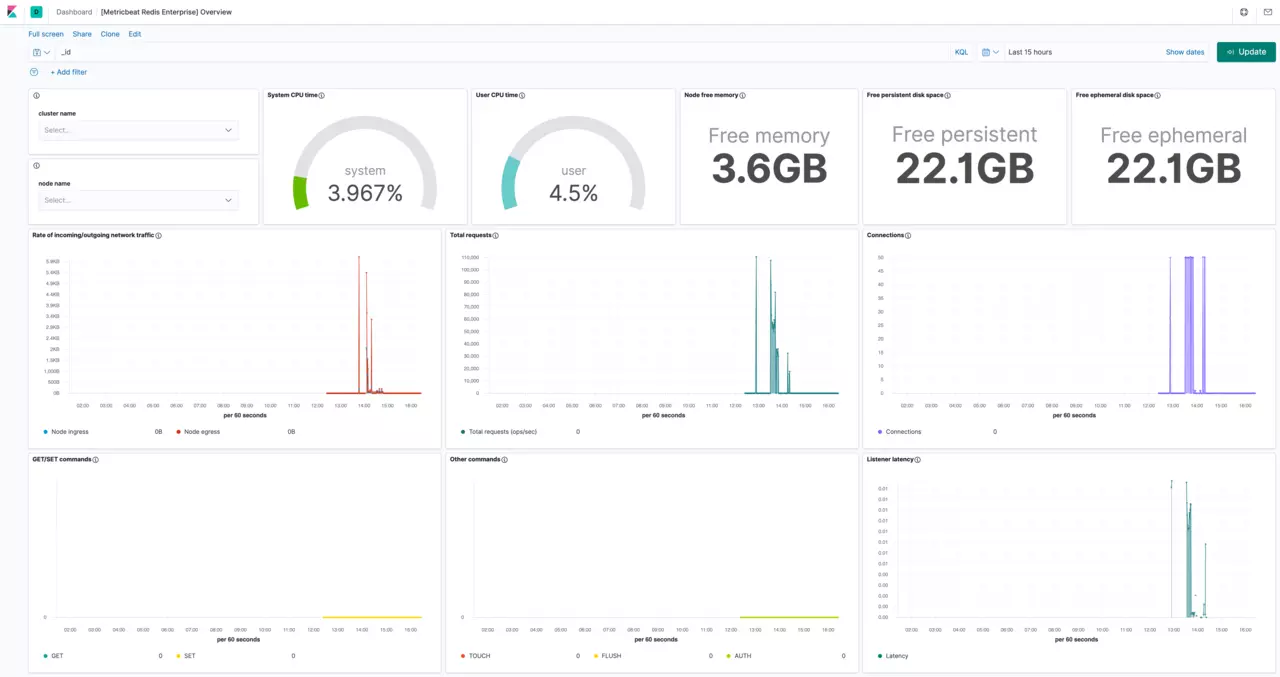Expand the node name dropdown
This screenshot has height=677, width=1280.
pos(139,200)
